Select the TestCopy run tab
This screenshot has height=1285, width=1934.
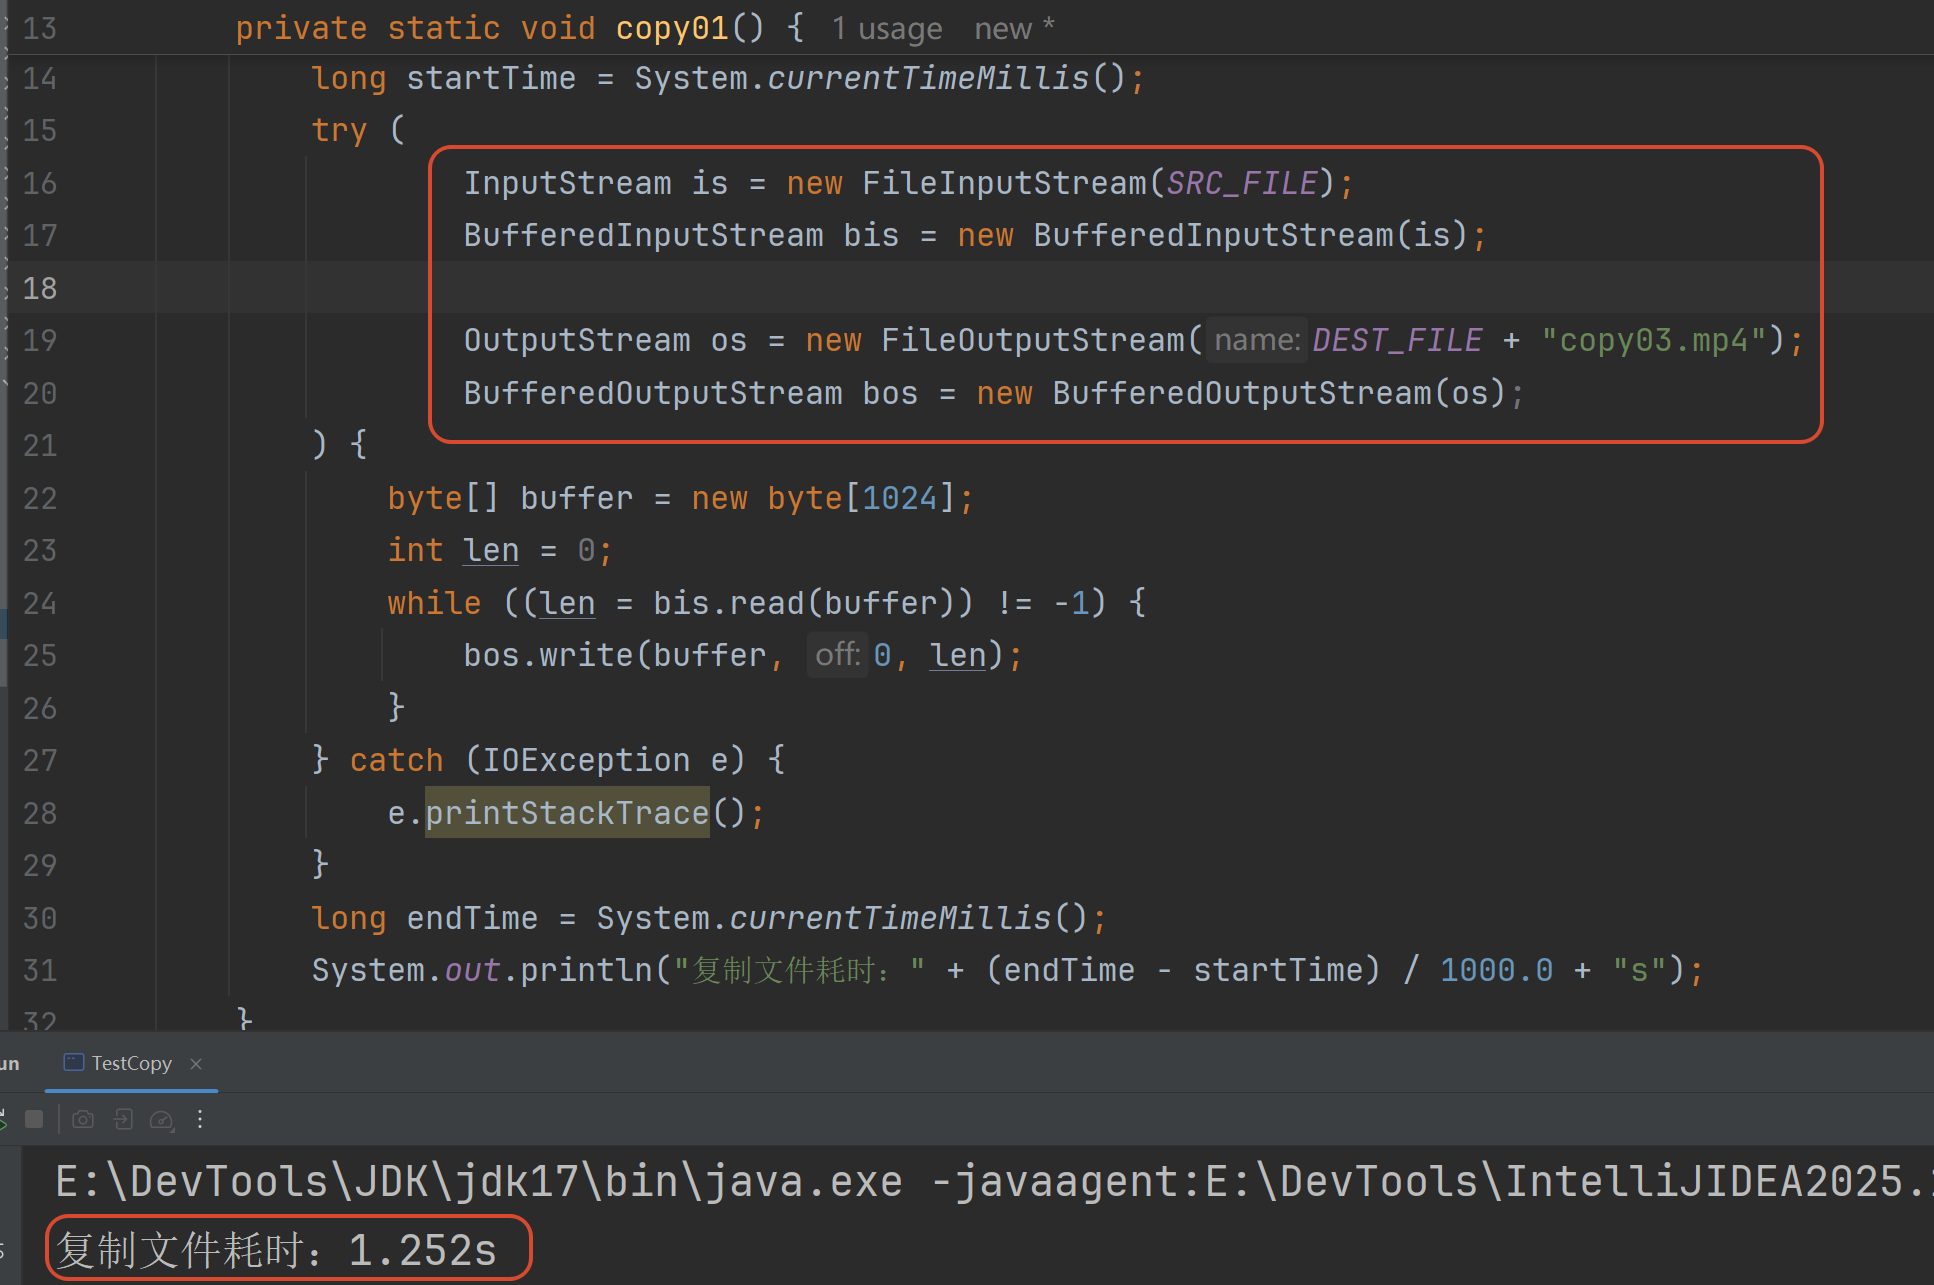click(x=131, y=1063)
